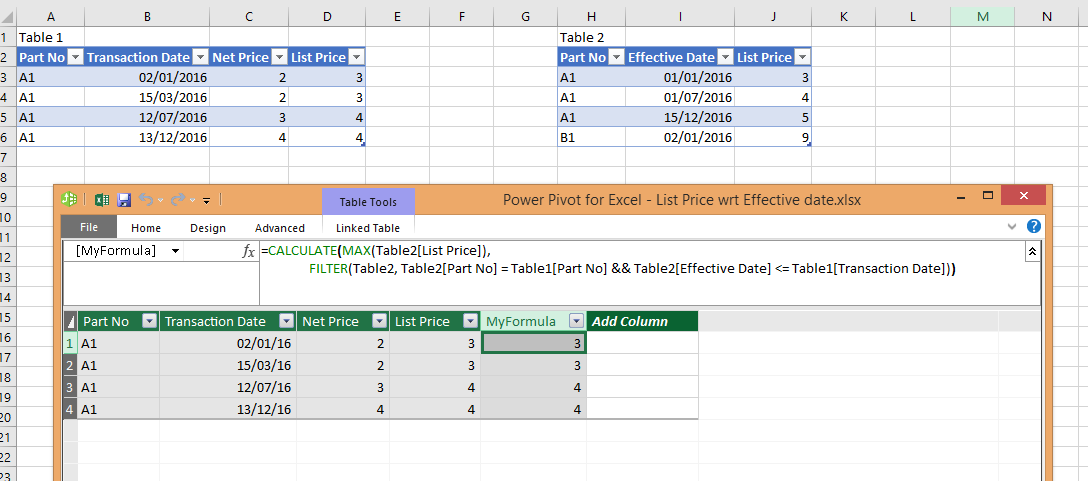
Task: Select Excel column M header
Action: [x=983, y=17]
